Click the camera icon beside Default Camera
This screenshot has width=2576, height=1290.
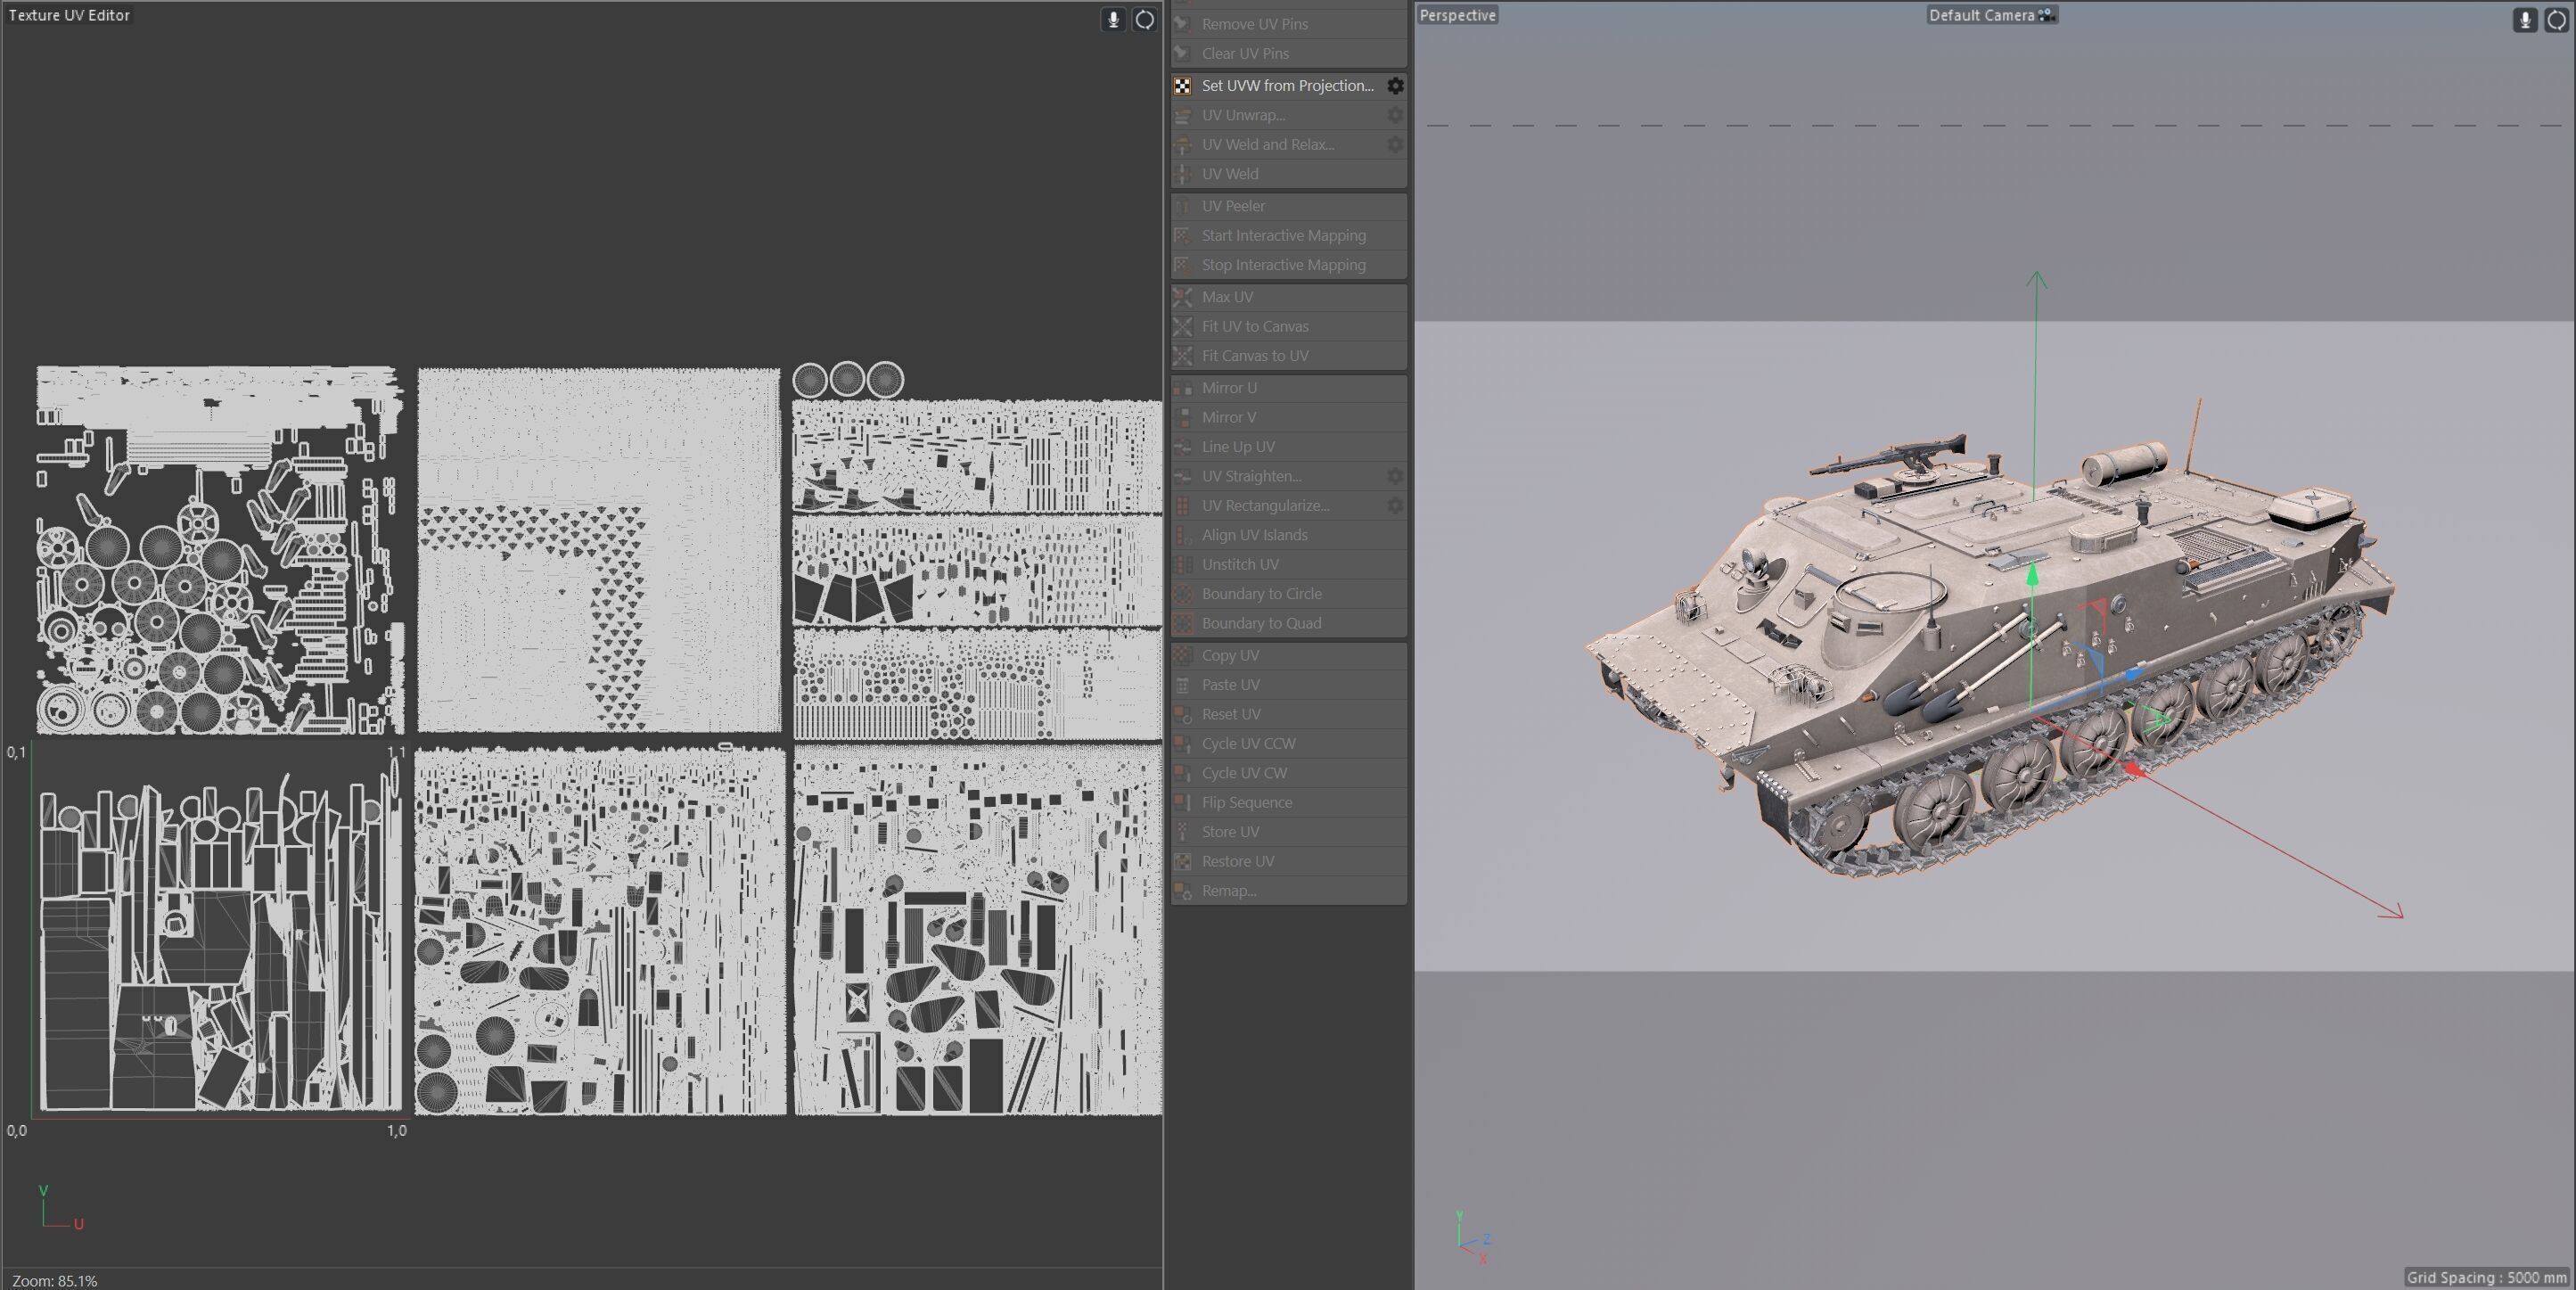point(2046,15)
